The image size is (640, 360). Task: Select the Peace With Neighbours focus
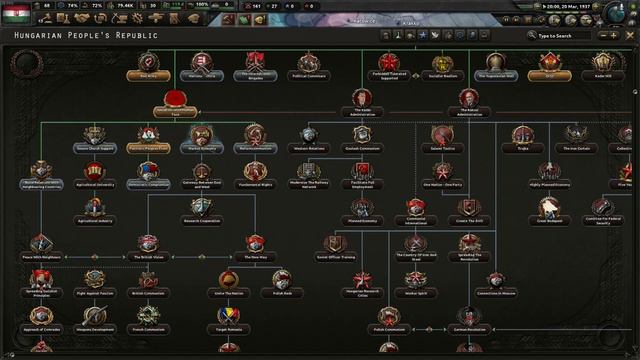(41, 248)
